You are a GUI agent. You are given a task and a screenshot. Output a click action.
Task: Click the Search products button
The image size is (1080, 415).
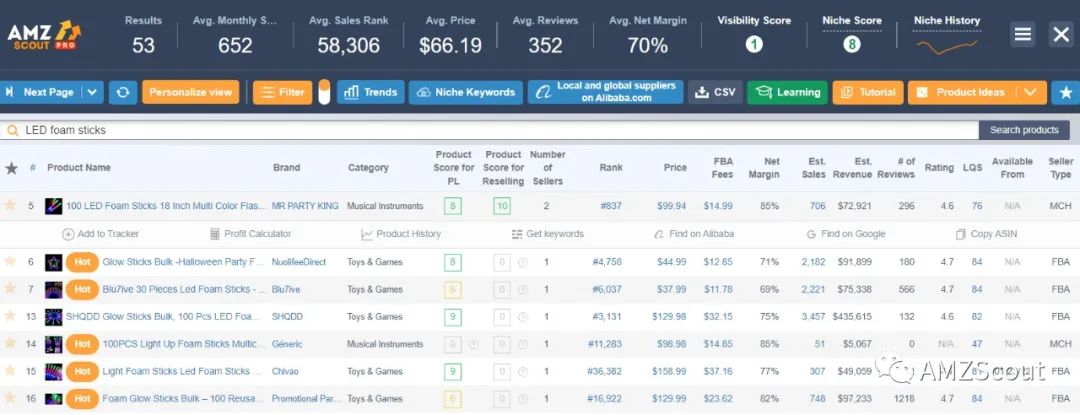(x=1024, y=130)
